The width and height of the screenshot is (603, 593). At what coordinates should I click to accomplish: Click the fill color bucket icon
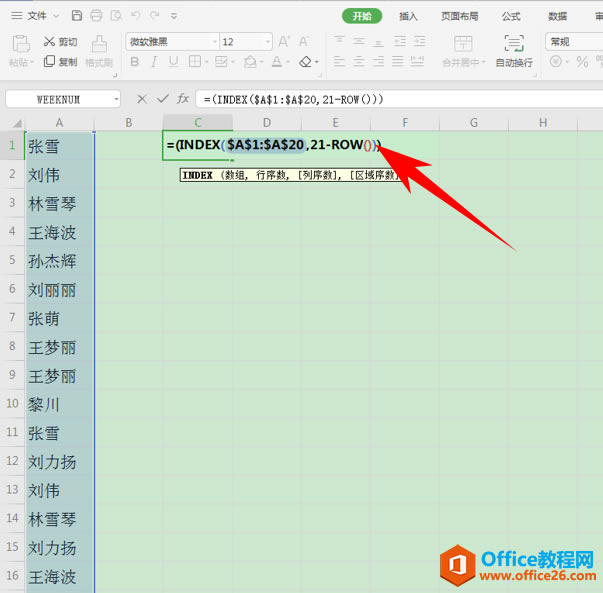tap(250, 62)
